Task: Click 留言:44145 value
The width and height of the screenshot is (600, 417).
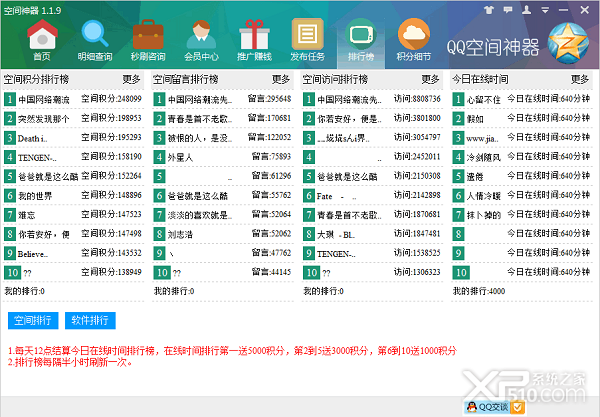Action: pyautogui.click(x=271, y=272)
